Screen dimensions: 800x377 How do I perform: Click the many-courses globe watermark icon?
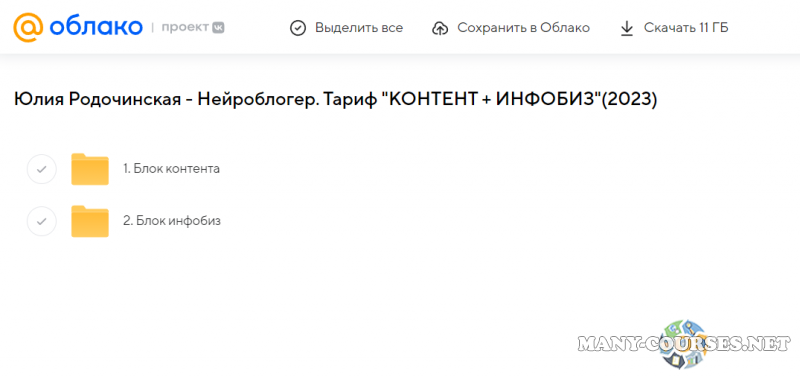[684, 344]
